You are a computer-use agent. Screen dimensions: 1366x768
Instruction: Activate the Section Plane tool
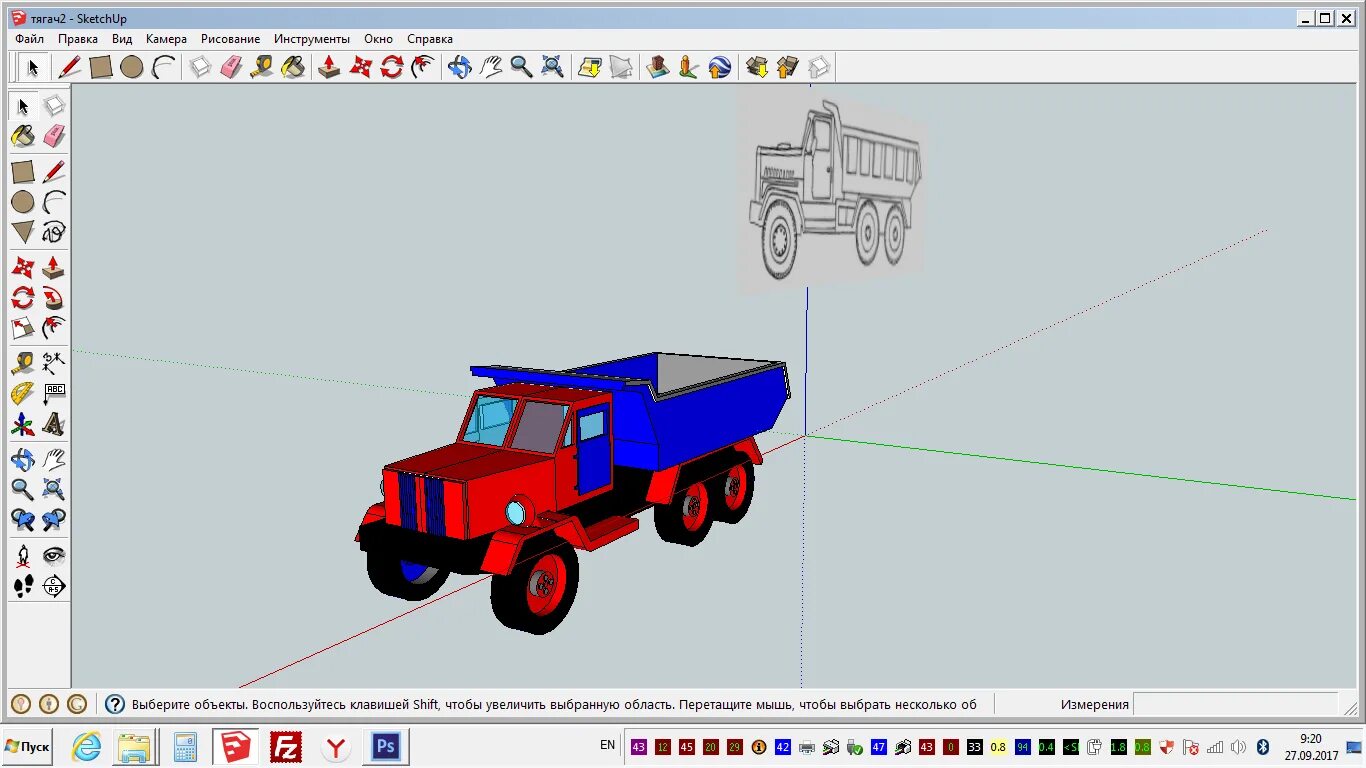pyautogui.click(x=54, y=586)
